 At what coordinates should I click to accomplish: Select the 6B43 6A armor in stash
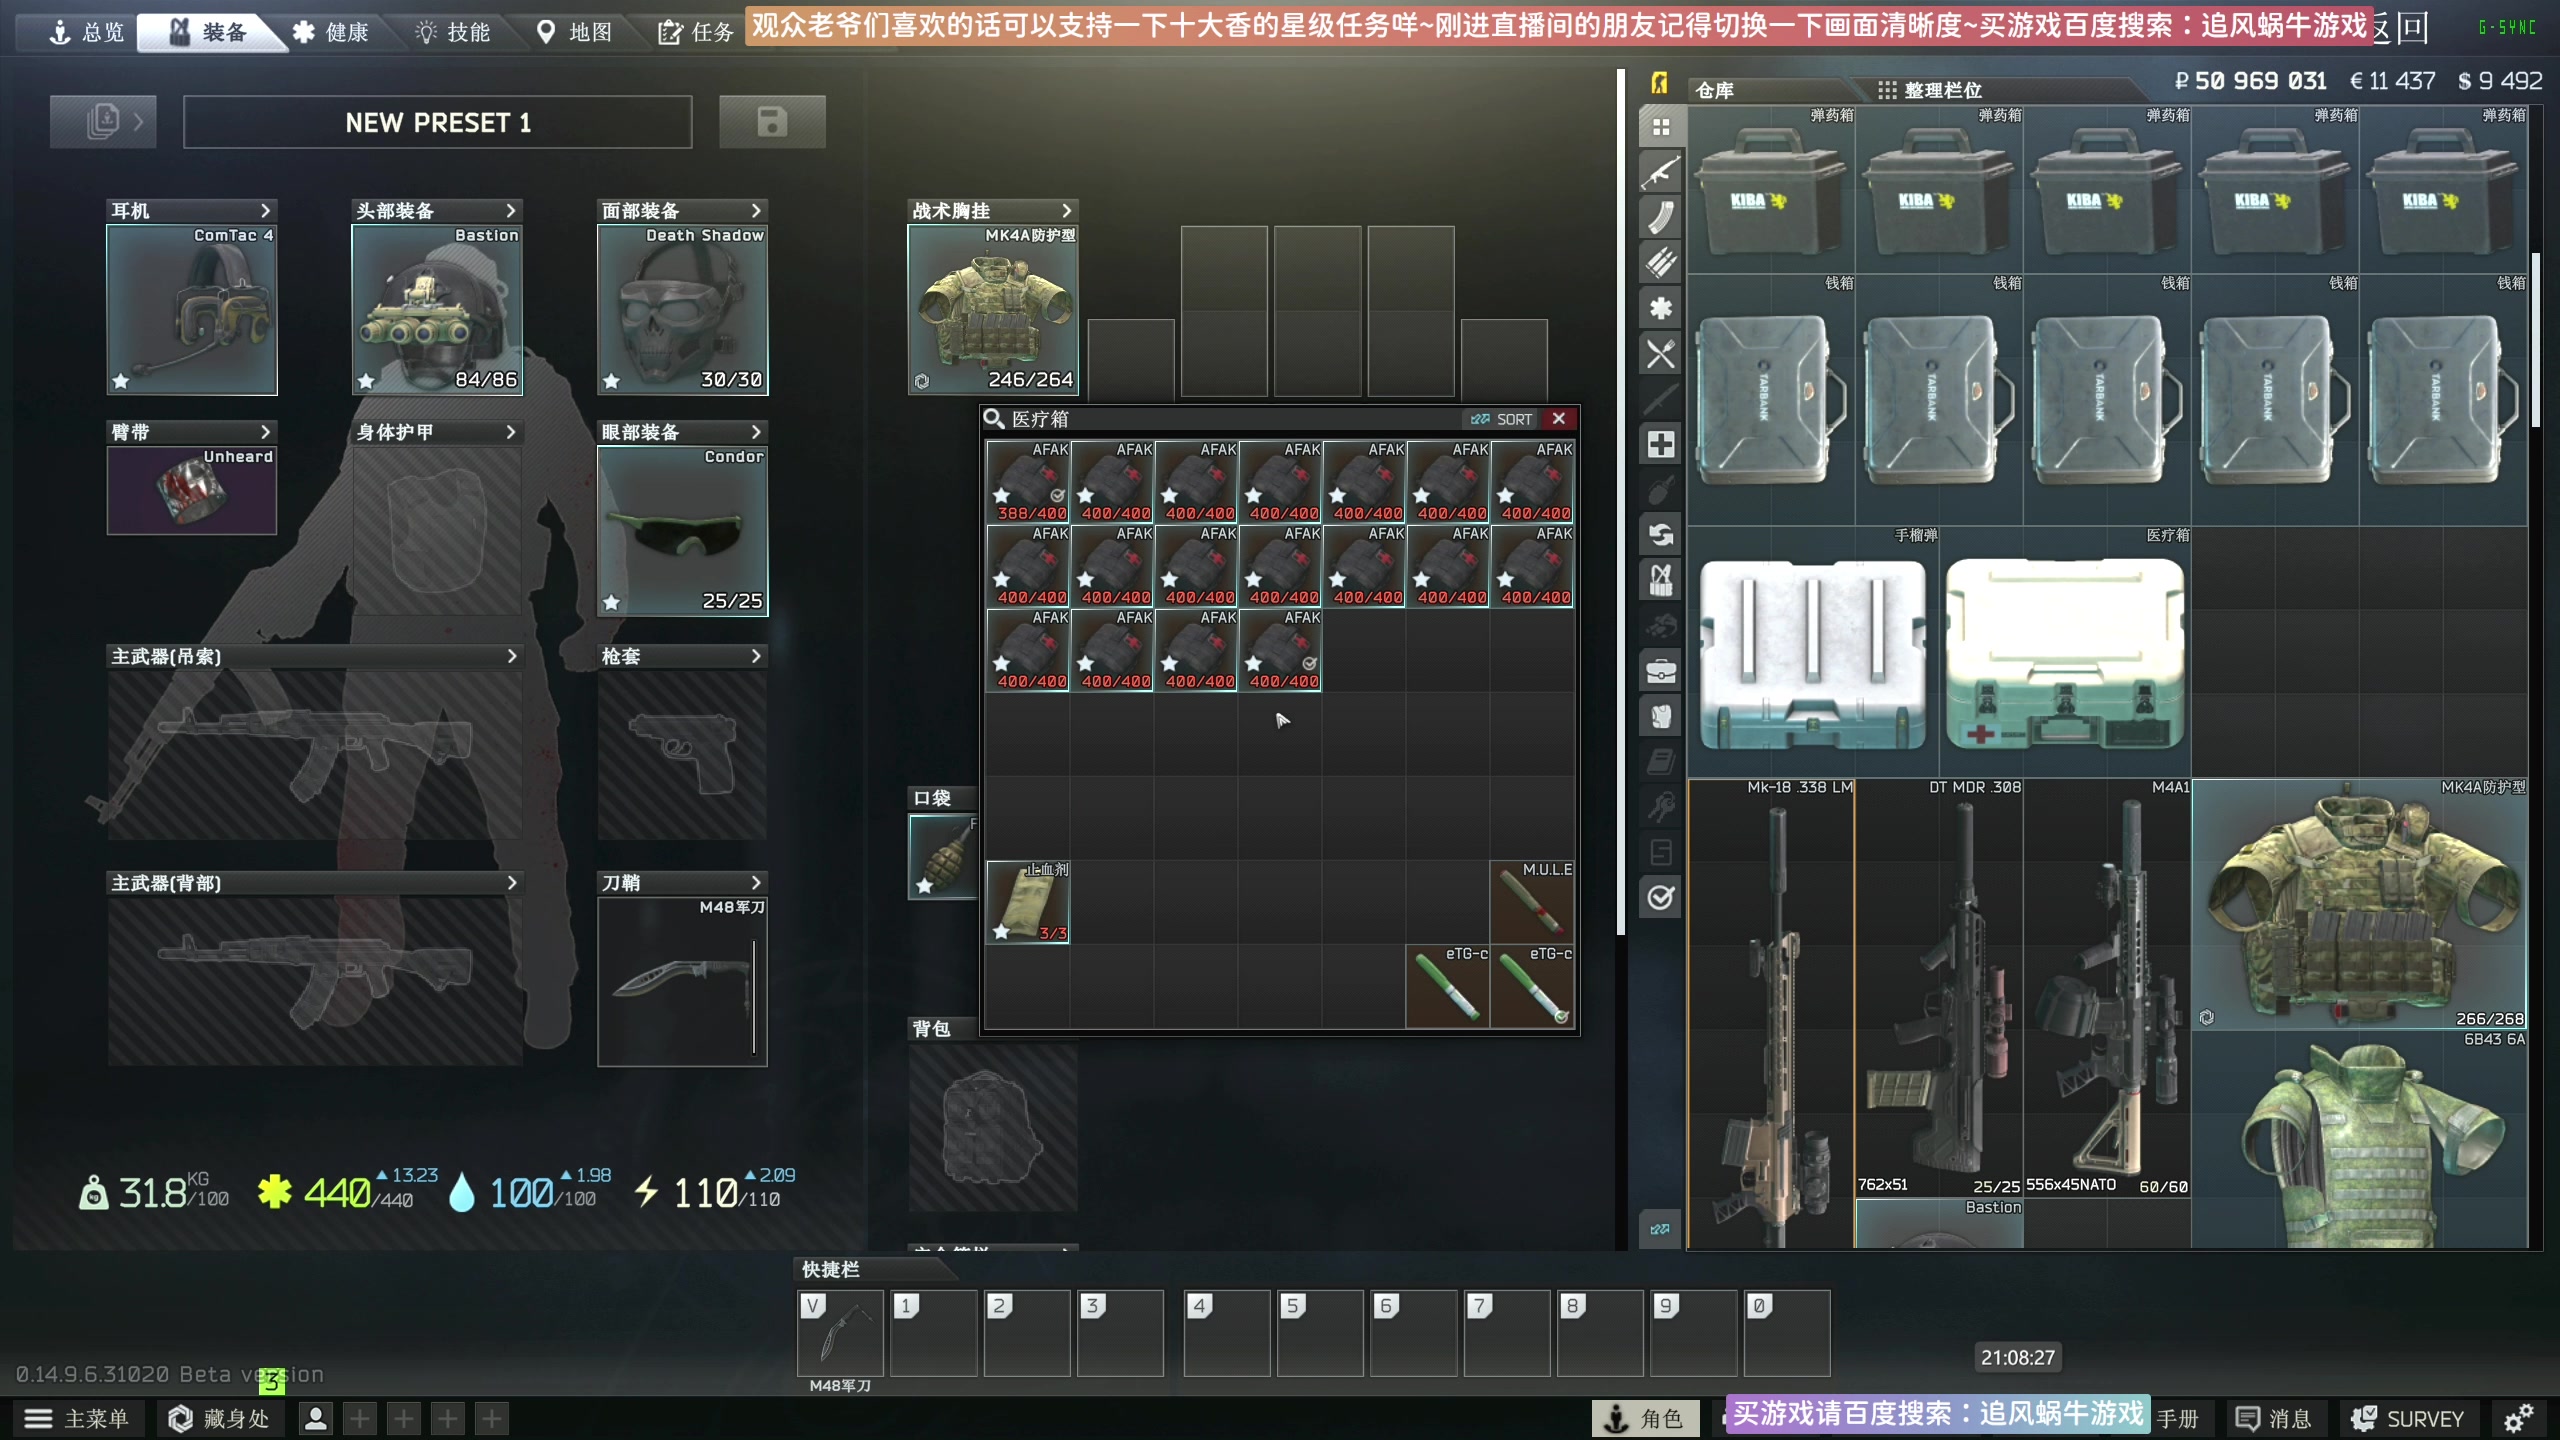click(x=2360, y=1140)
